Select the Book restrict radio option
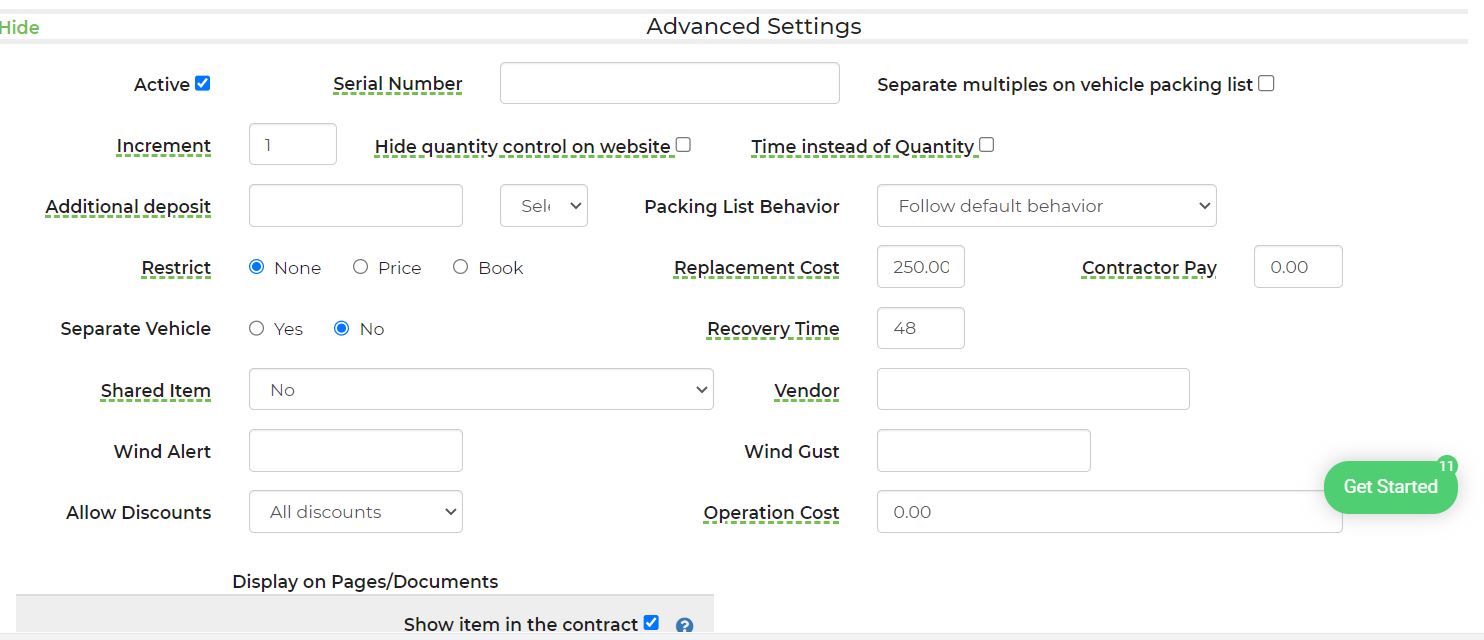Image resolution: width=1484 pixels, height=640 pixels. 460,267
